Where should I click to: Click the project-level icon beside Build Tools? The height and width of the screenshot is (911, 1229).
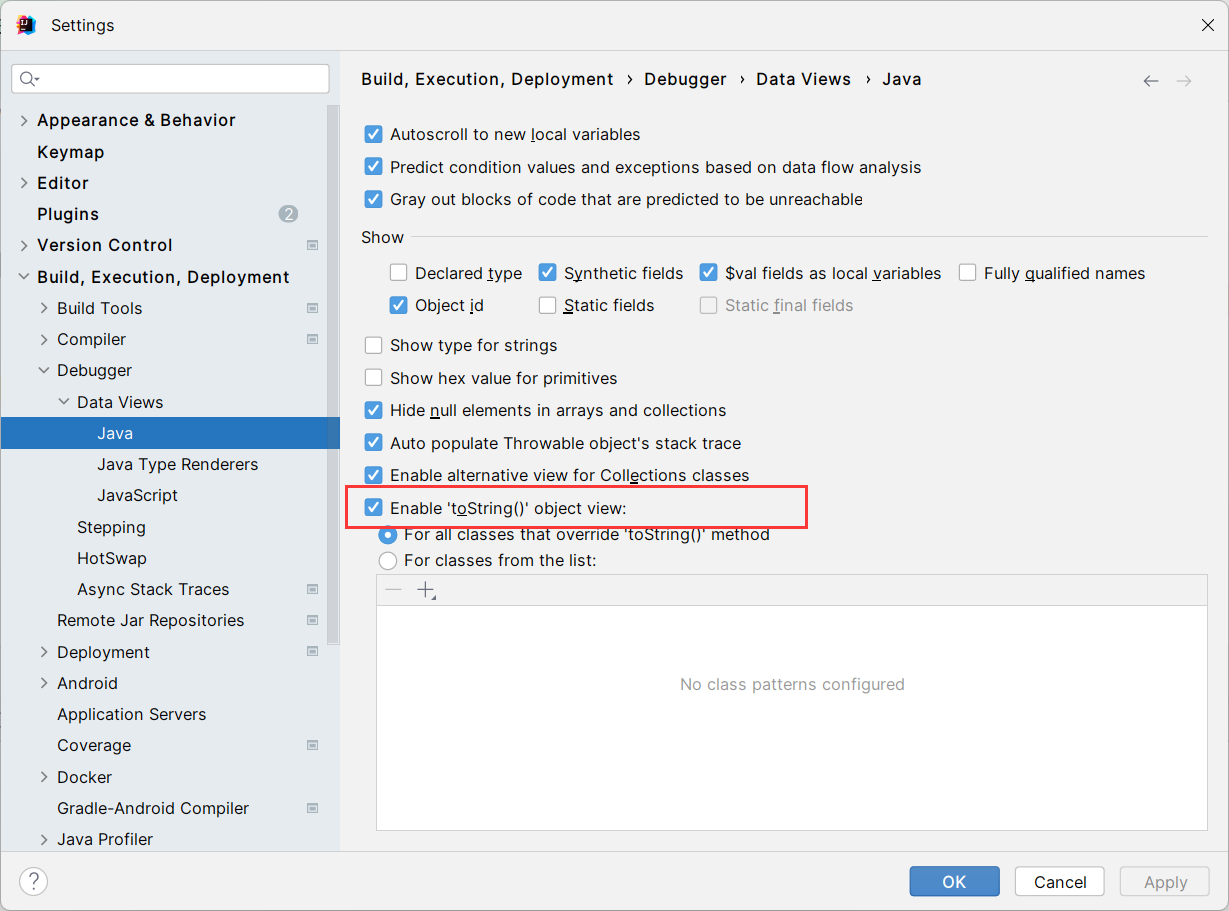pos(312,308)
